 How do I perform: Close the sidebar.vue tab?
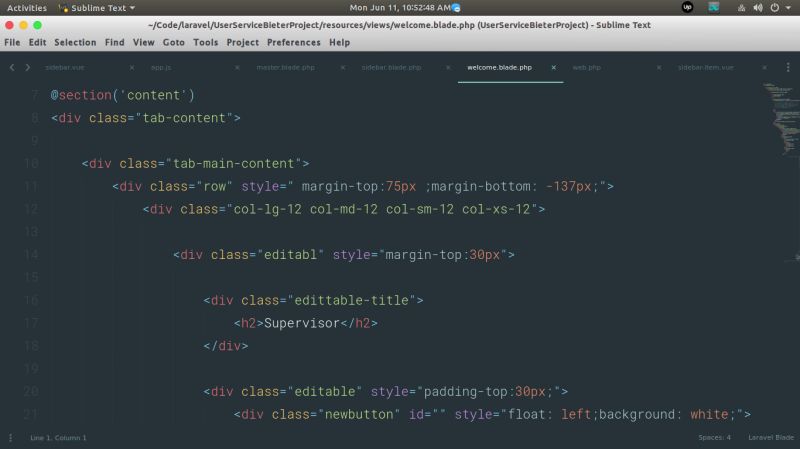132,67
